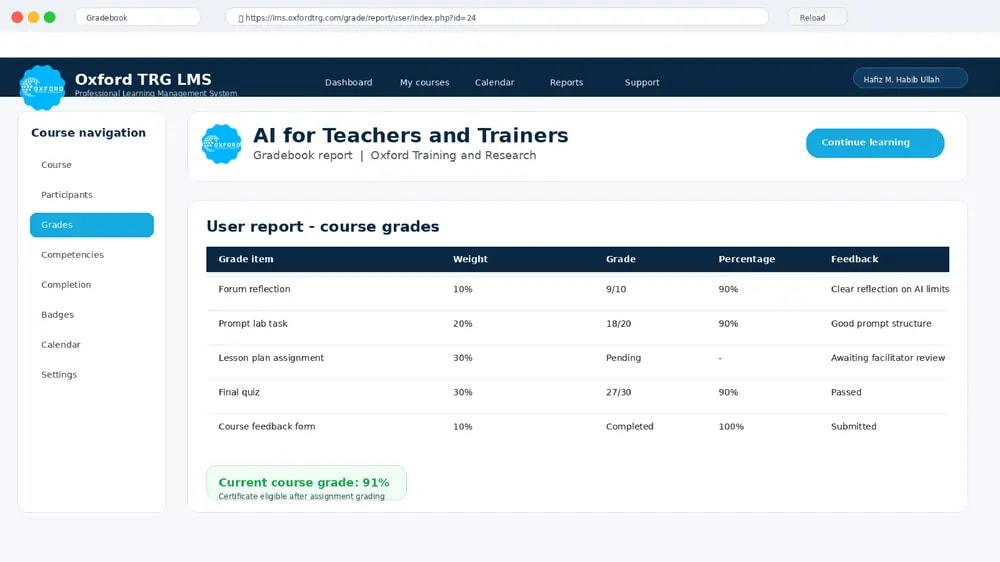
Task: Click the Forum reflection grade item
Action: [x=254, y=289]
